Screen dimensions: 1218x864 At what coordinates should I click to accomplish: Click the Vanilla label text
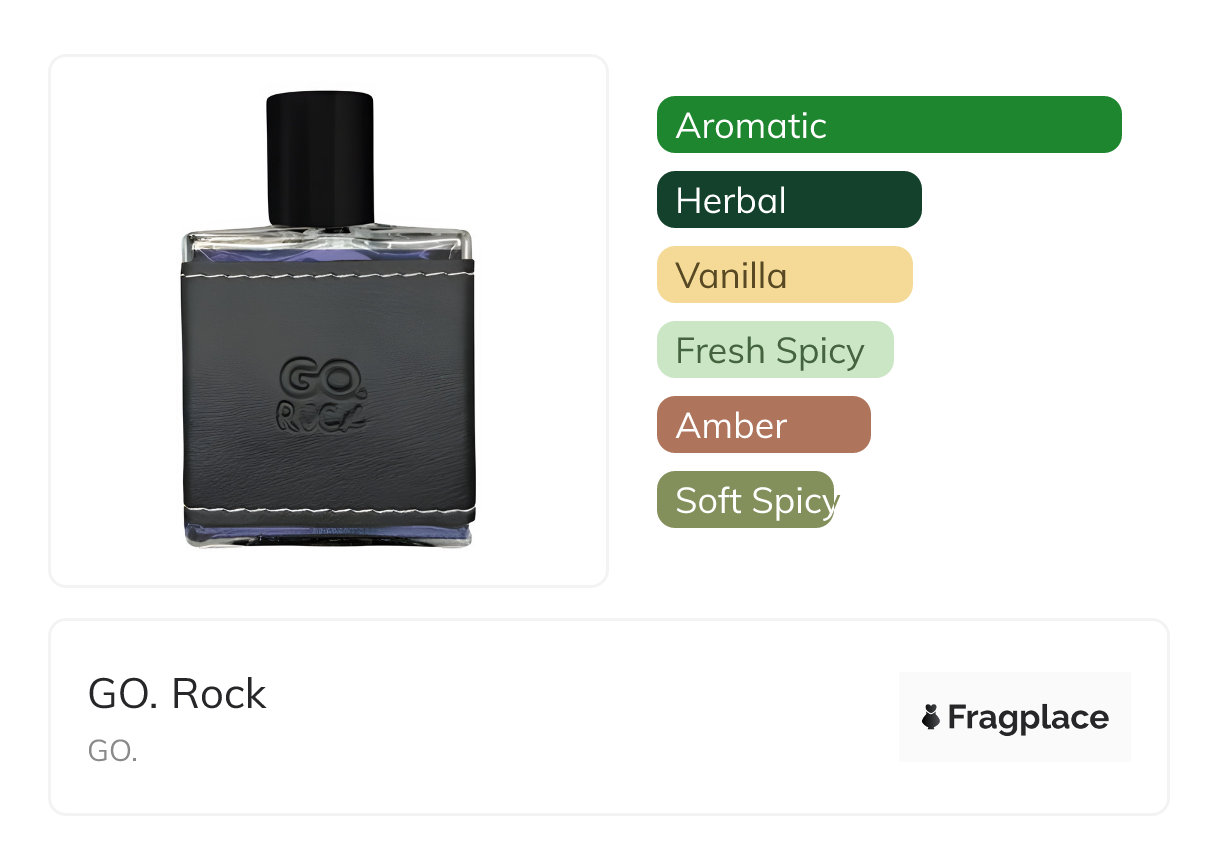coord(731,276)
